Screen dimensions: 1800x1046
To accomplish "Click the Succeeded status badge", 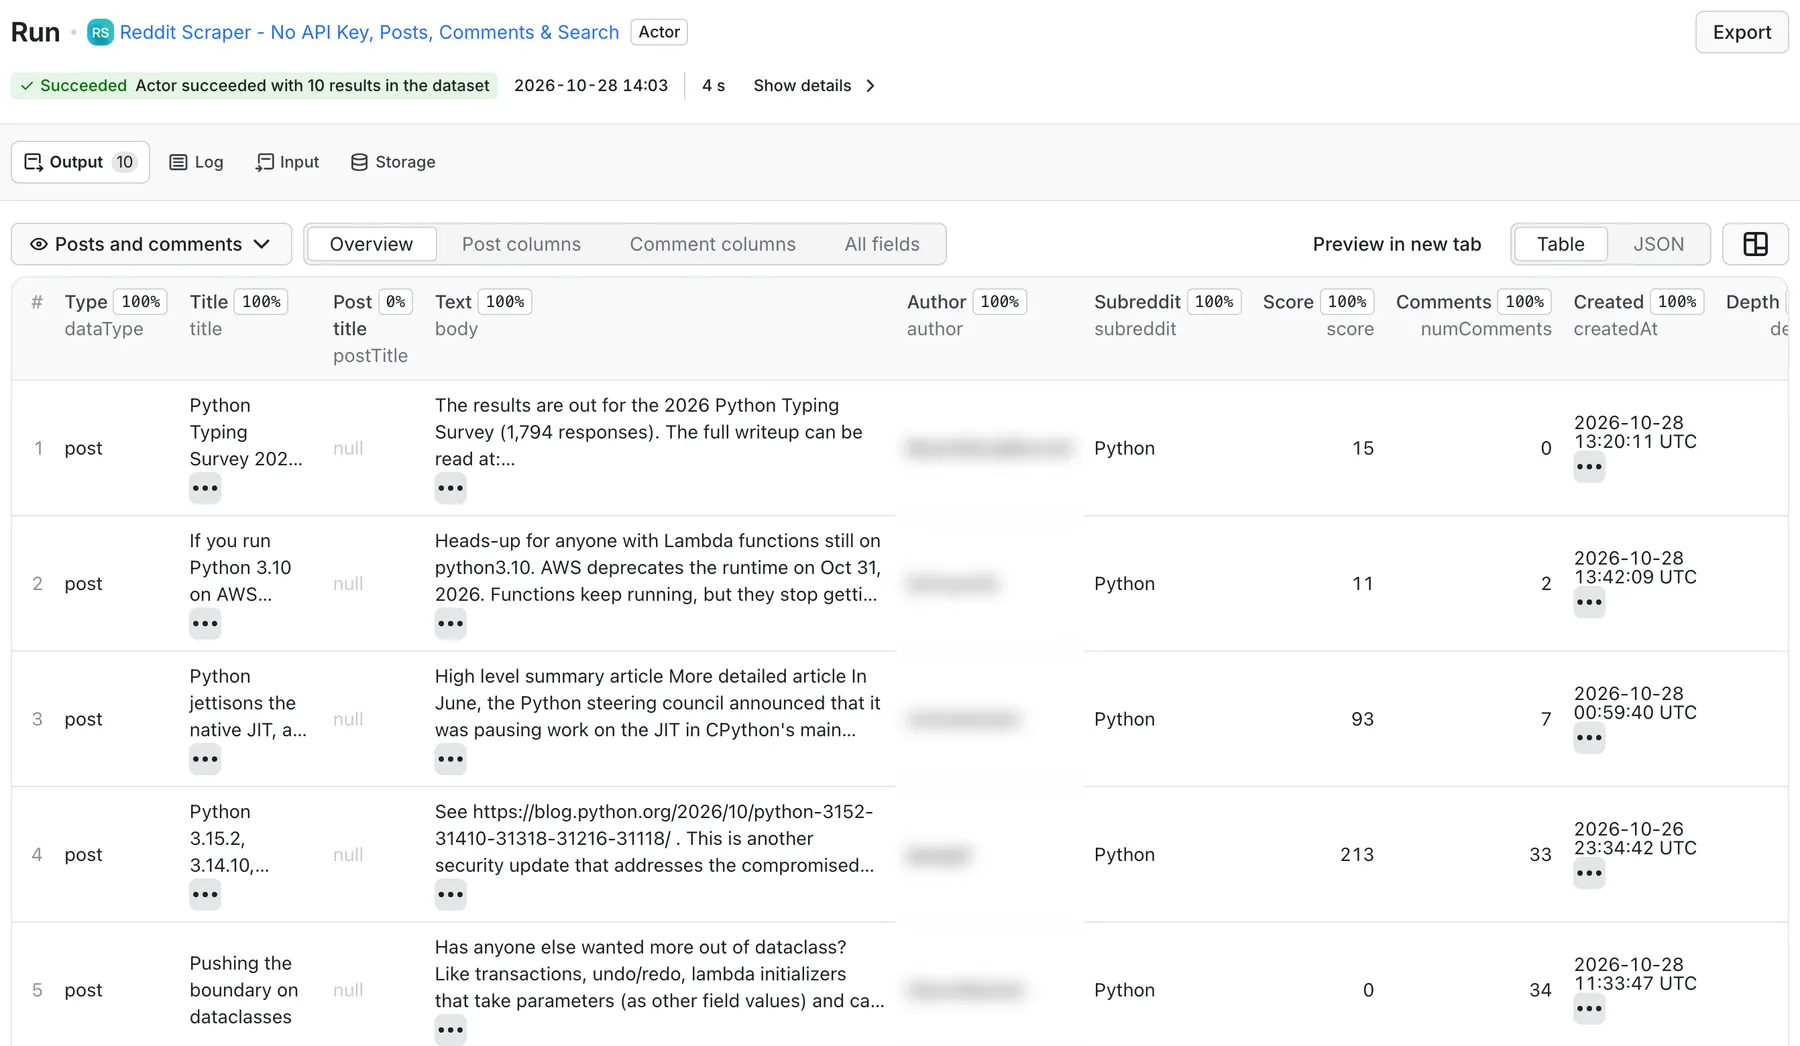I will point(254,86).
